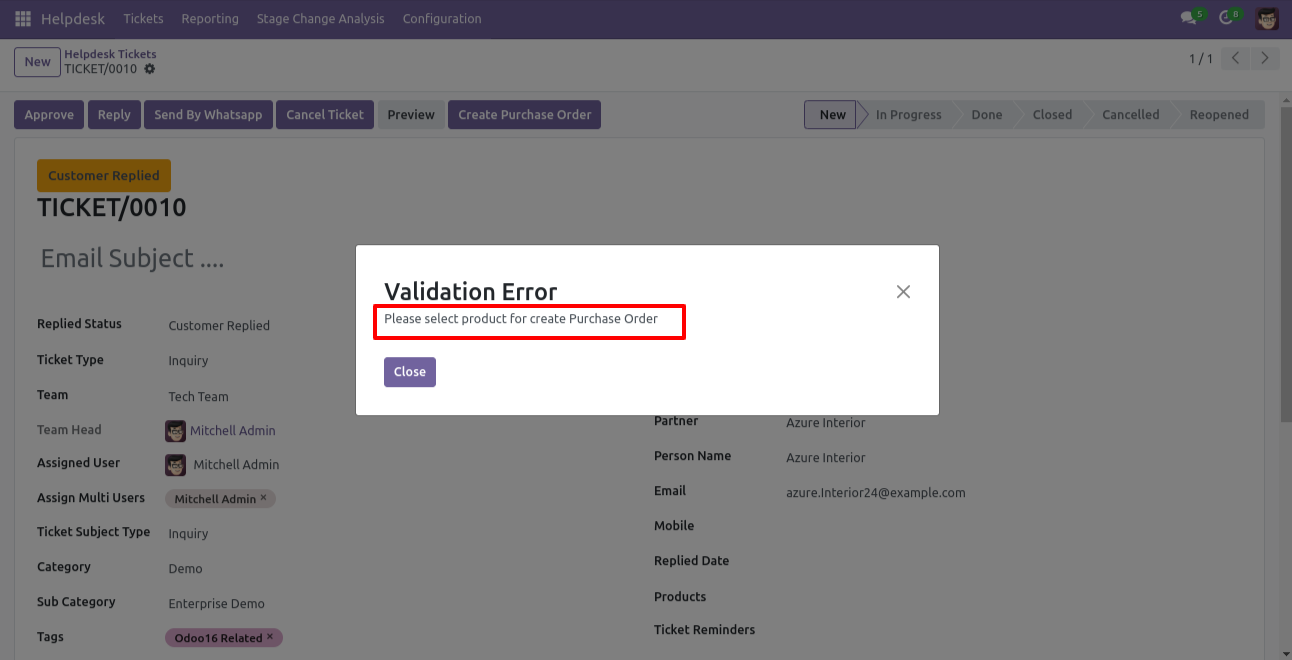
Task: Click the Helpdesk app title
Action: tap(74, 19)
